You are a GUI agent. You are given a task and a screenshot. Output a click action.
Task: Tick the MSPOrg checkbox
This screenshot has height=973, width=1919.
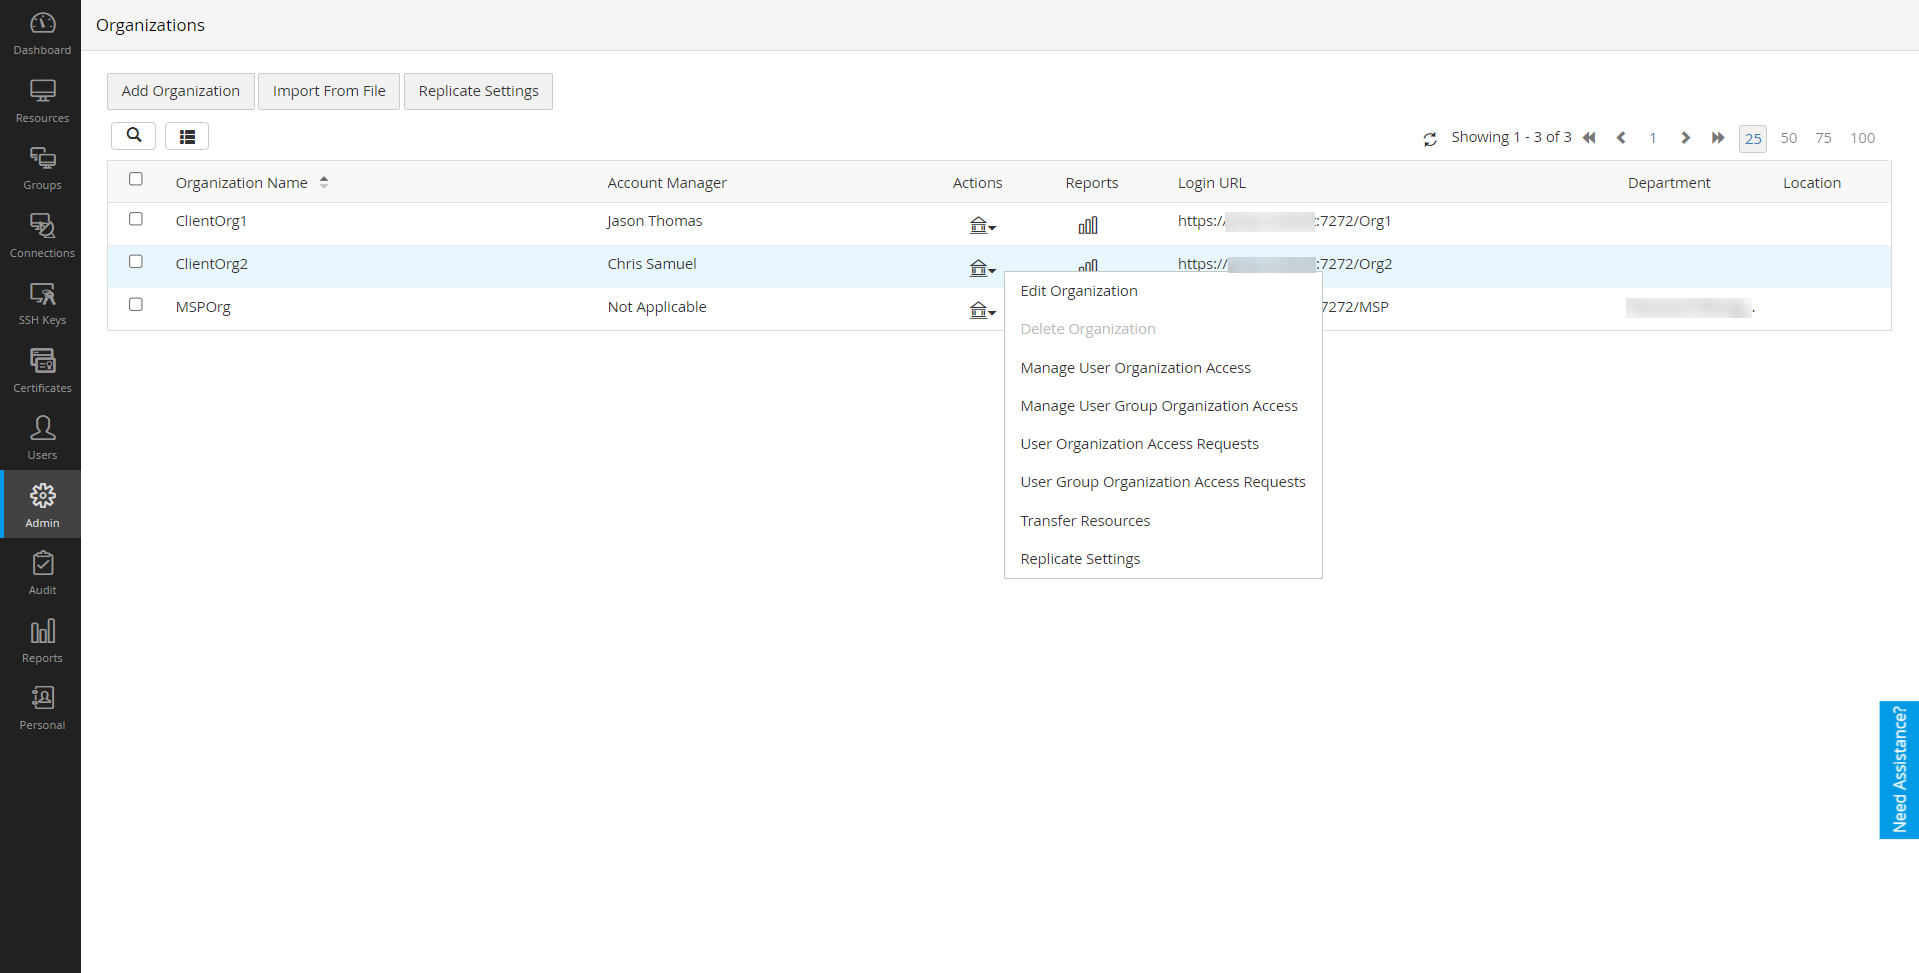(x=136, y=305)
